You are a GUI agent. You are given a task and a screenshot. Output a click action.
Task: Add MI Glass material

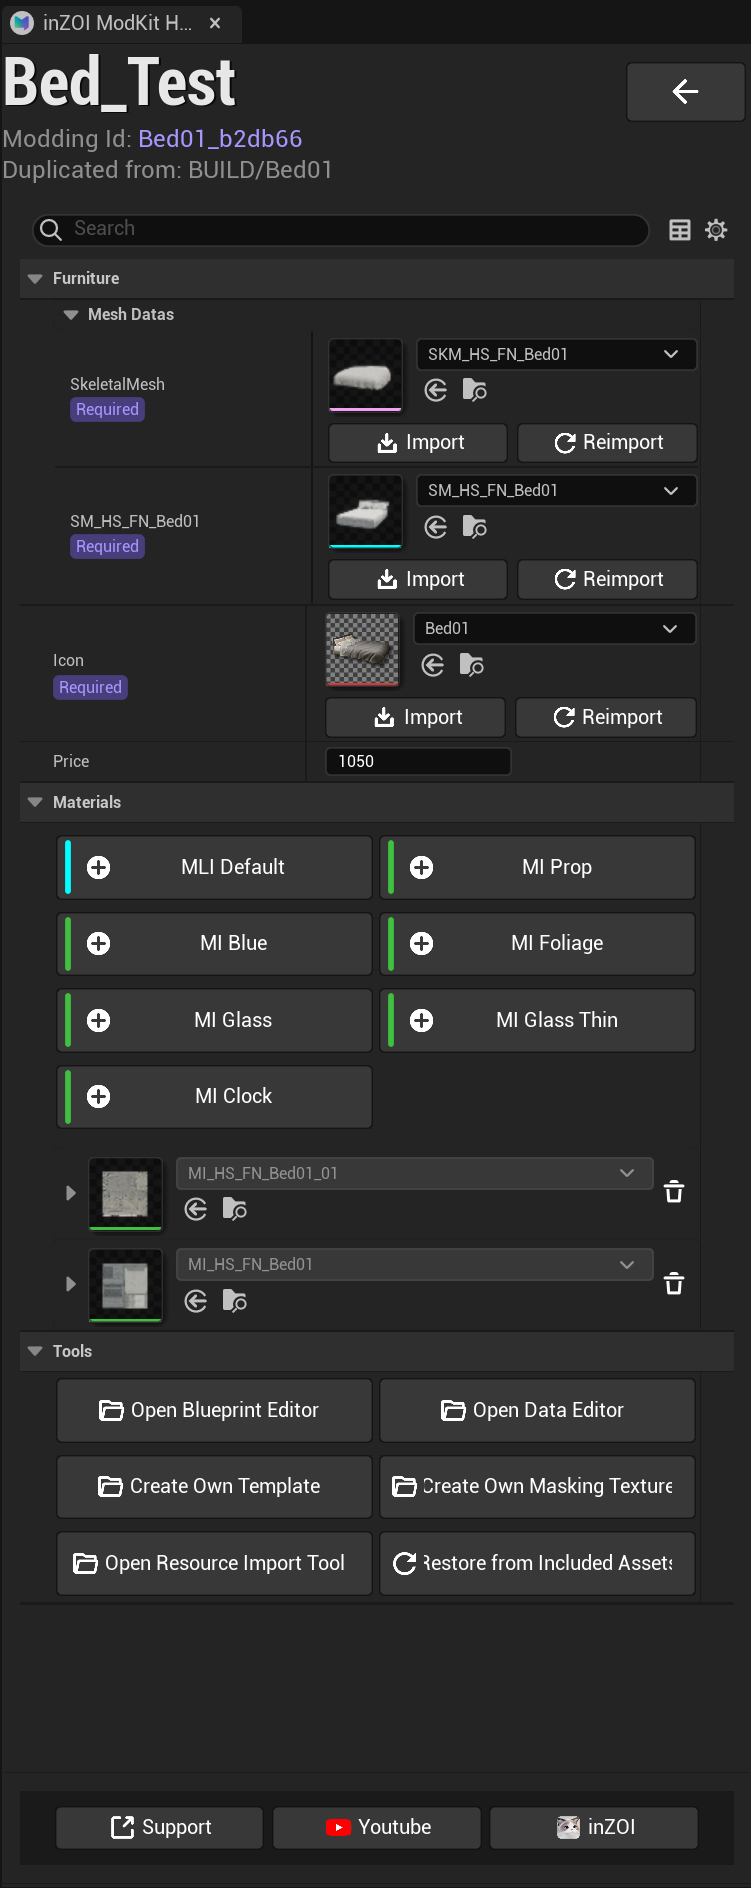coord(215,1020)
